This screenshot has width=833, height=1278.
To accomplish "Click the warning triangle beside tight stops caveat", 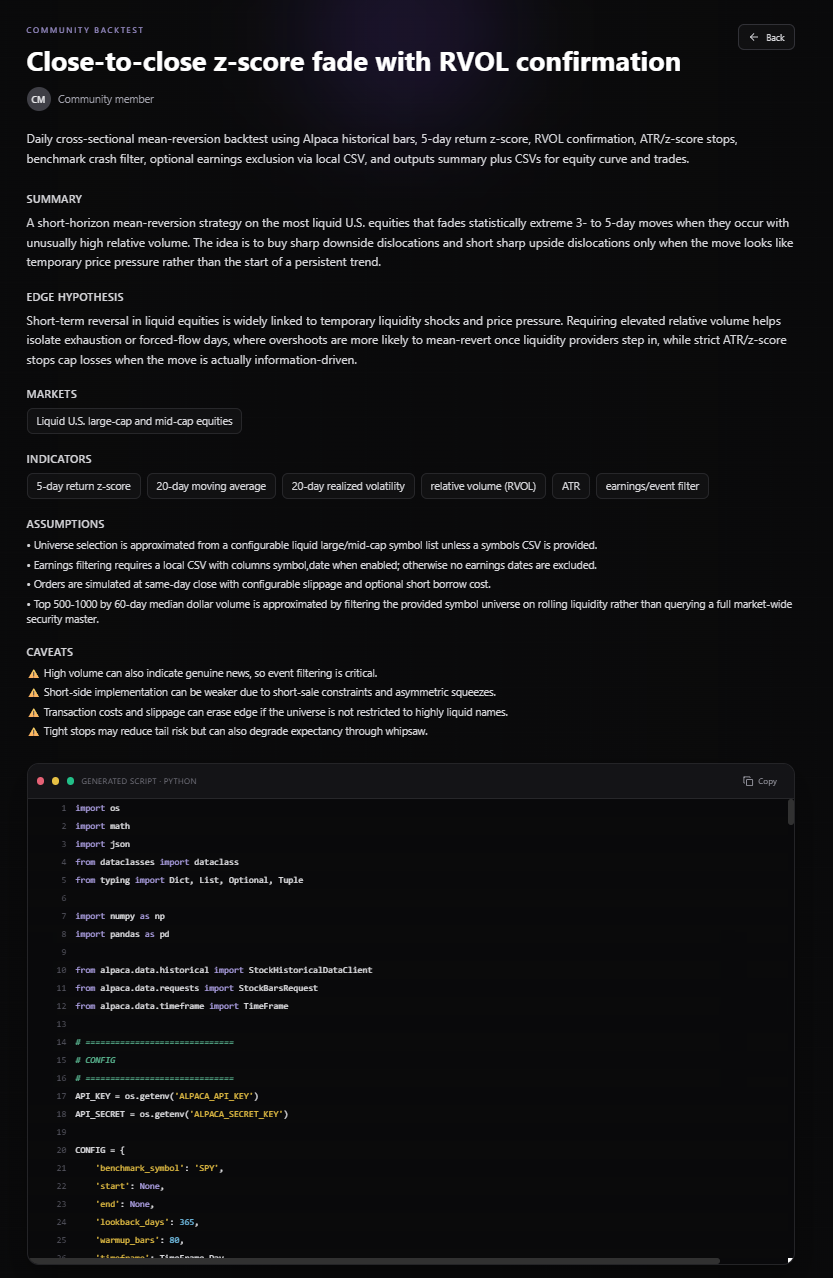I will click(33, 731).
